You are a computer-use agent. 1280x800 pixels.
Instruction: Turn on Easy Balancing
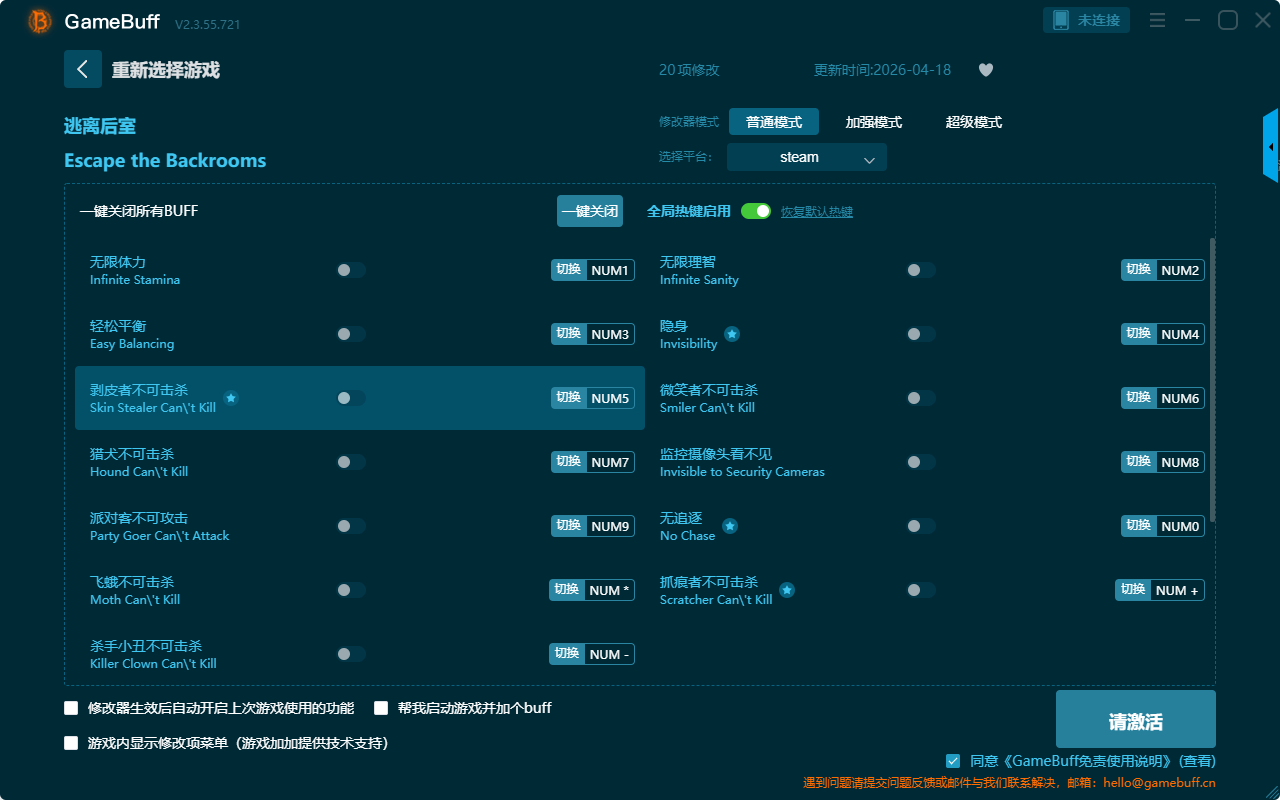[x=351, y=334]
